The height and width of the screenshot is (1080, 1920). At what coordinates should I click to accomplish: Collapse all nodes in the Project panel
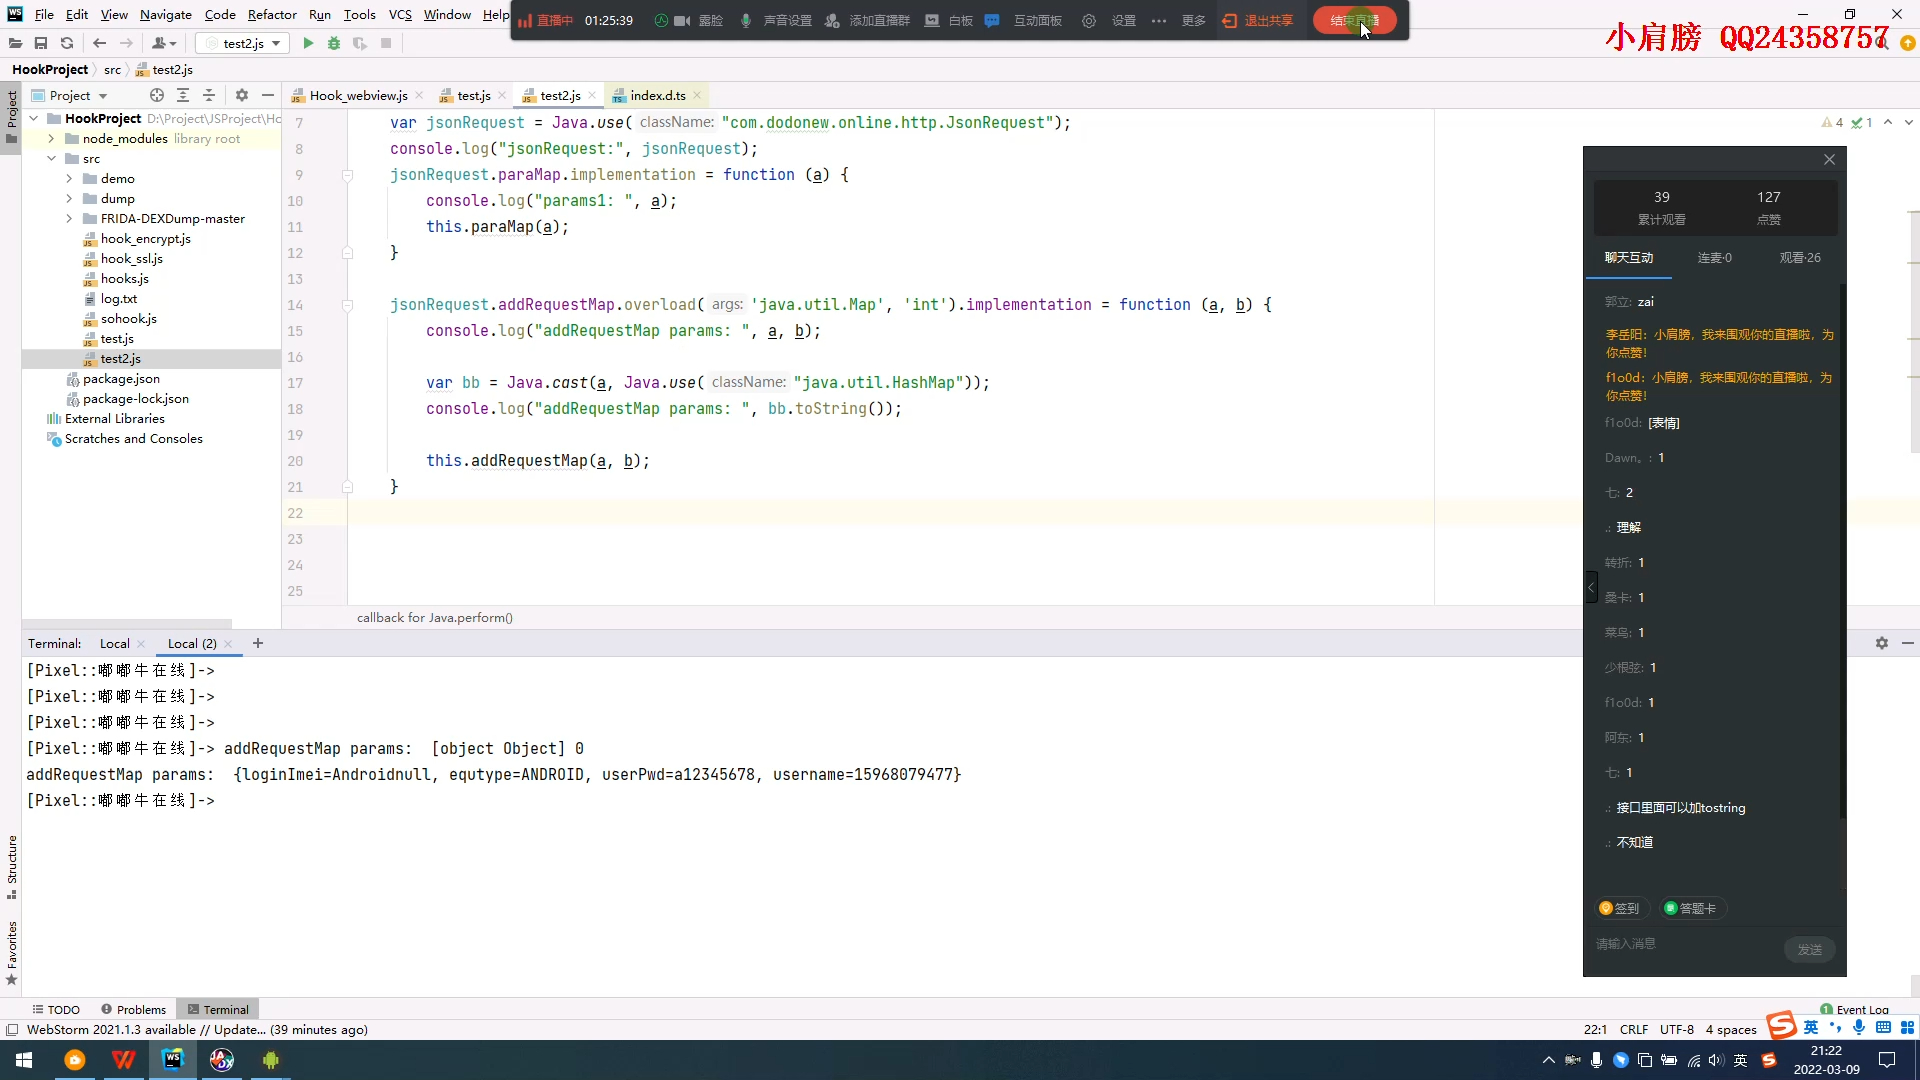[209, 95]
